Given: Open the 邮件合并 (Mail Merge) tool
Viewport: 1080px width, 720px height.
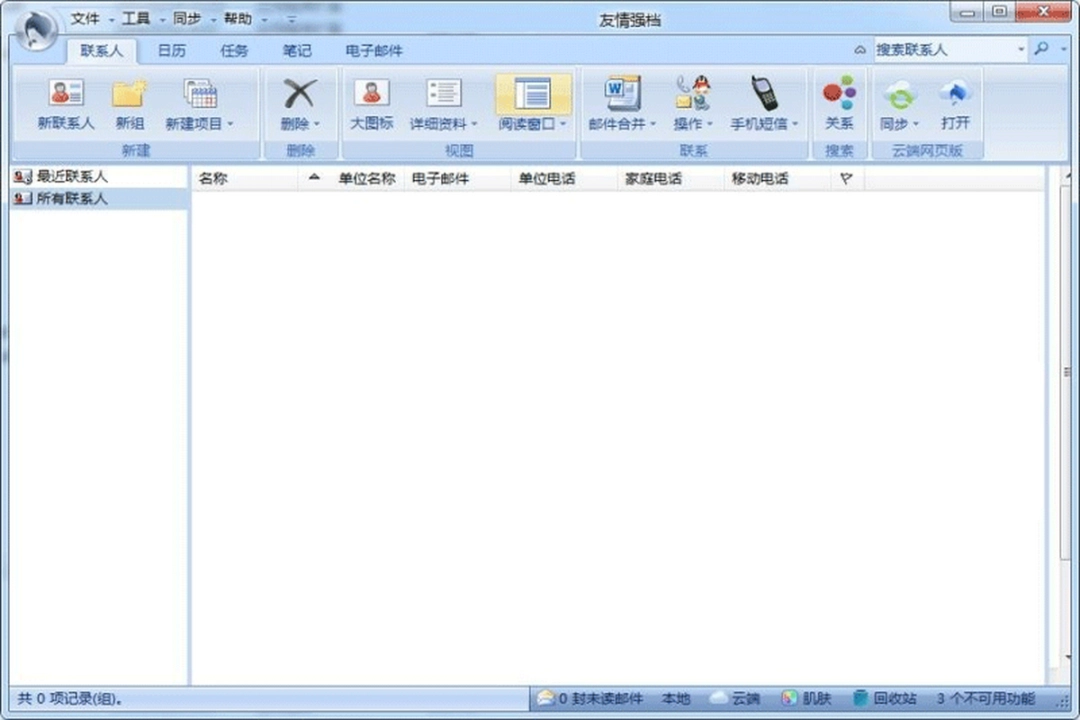Looking at the screenshot, I should [x=622, y=104].
